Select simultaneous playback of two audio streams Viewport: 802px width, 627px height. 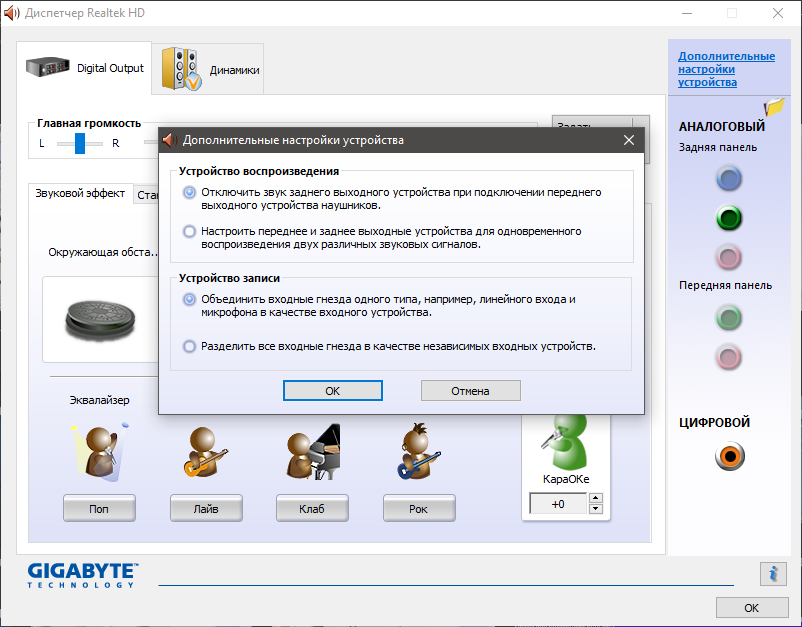189,231
